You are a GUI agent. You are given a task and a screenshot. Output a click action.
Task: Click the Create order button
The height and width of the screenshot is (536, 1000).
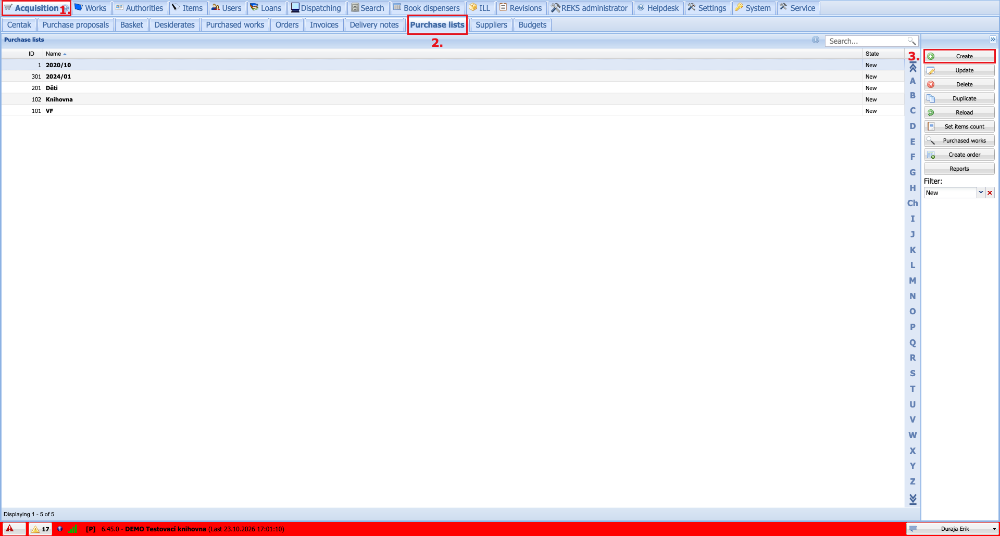(x=959, y=154)
